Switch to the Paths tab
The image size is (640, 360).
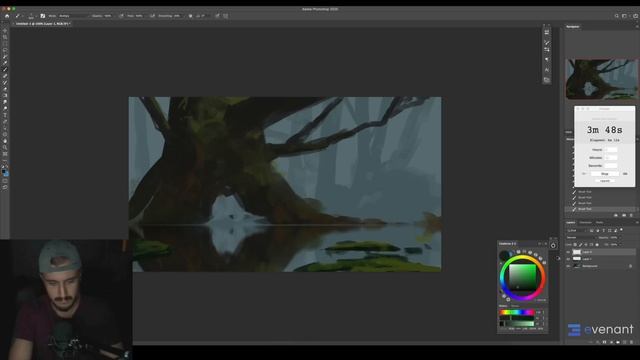(599, 222)
